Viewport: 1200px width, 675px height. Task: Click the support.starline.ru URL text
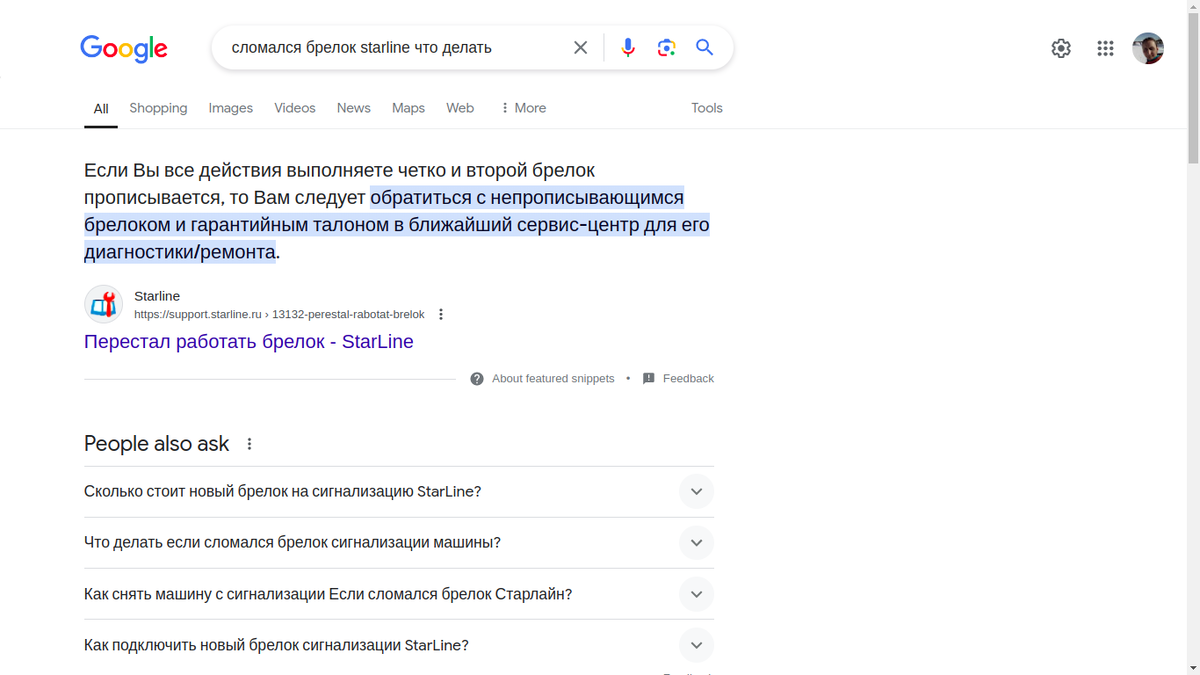tap(279, 314)
